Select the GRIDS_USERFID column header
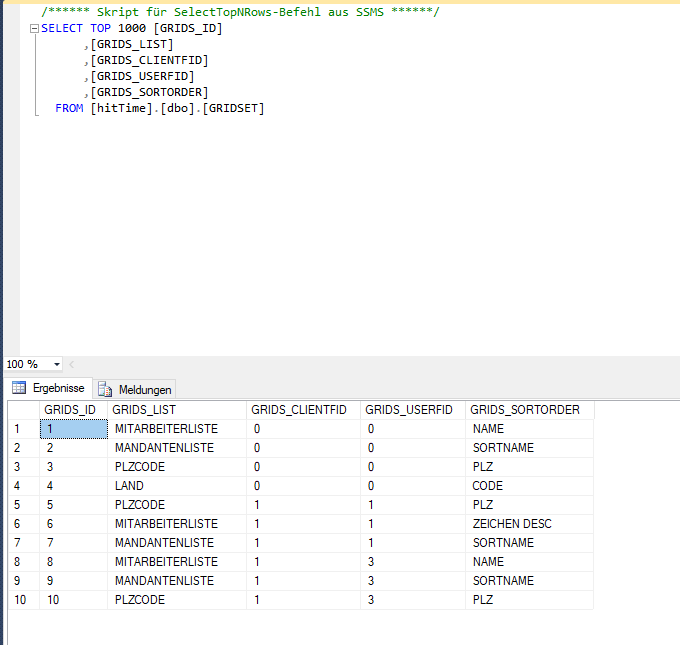 (x=409, y=410)
